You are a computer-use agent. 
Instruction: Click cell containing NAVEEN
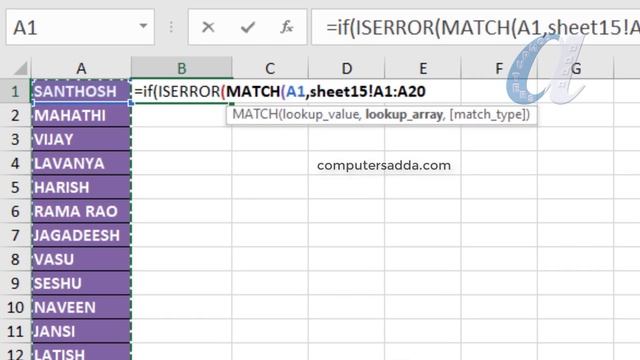(x=81, y=307)
